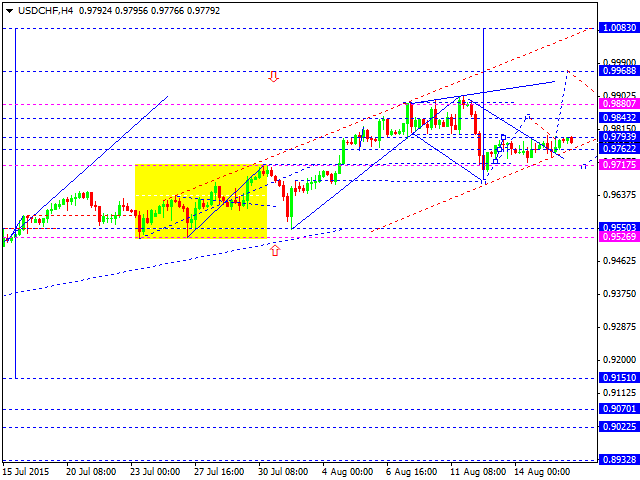Select the 0.97622 price level label
640x480 pixels.
[x=618, y=149]
